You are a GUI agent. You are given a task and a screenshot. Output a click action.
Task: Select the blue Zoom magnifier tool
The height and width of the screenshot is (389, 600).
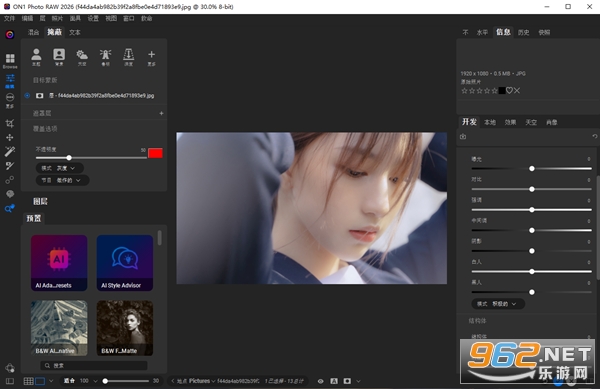(x=10, y=208)
